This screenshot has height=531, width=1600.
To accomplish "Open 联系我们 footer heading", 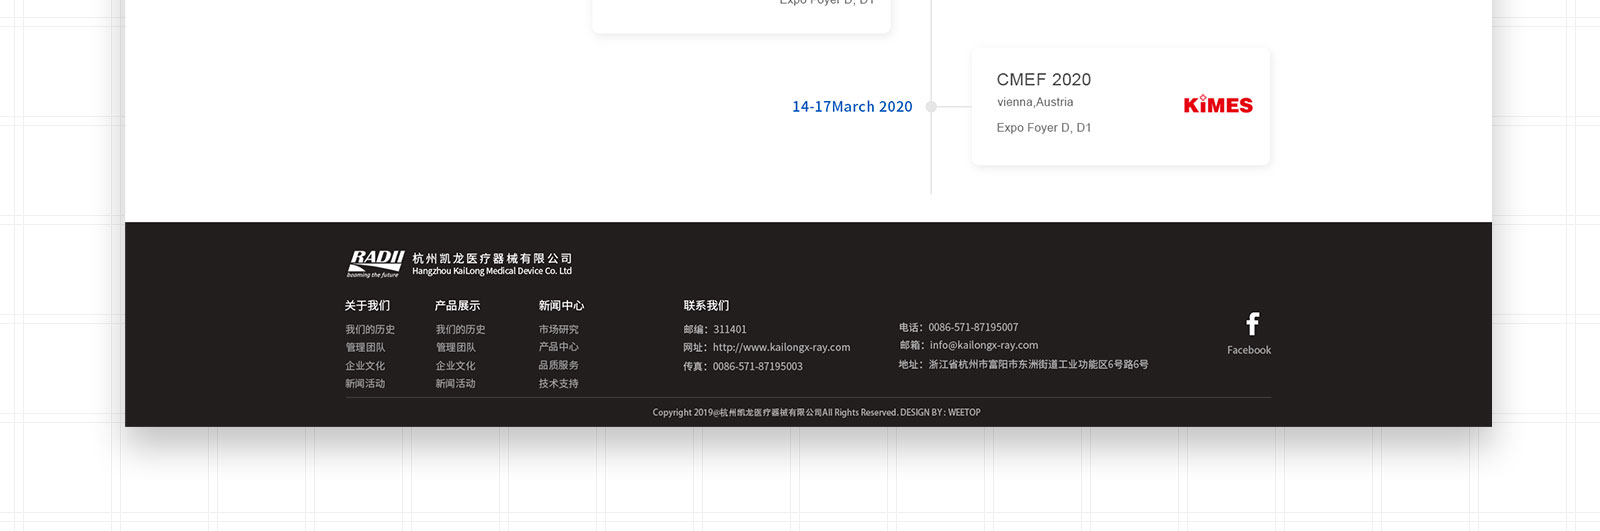I will pos(706,306).
